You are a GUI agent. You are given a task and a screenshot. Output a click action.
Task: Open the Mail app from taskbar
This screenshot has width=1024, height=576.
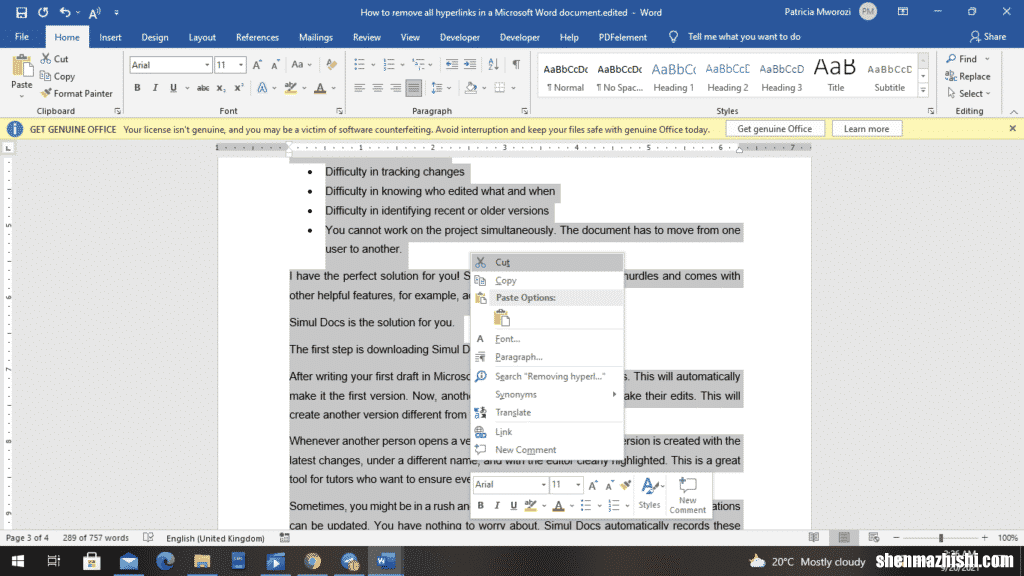tap(129, 561)
